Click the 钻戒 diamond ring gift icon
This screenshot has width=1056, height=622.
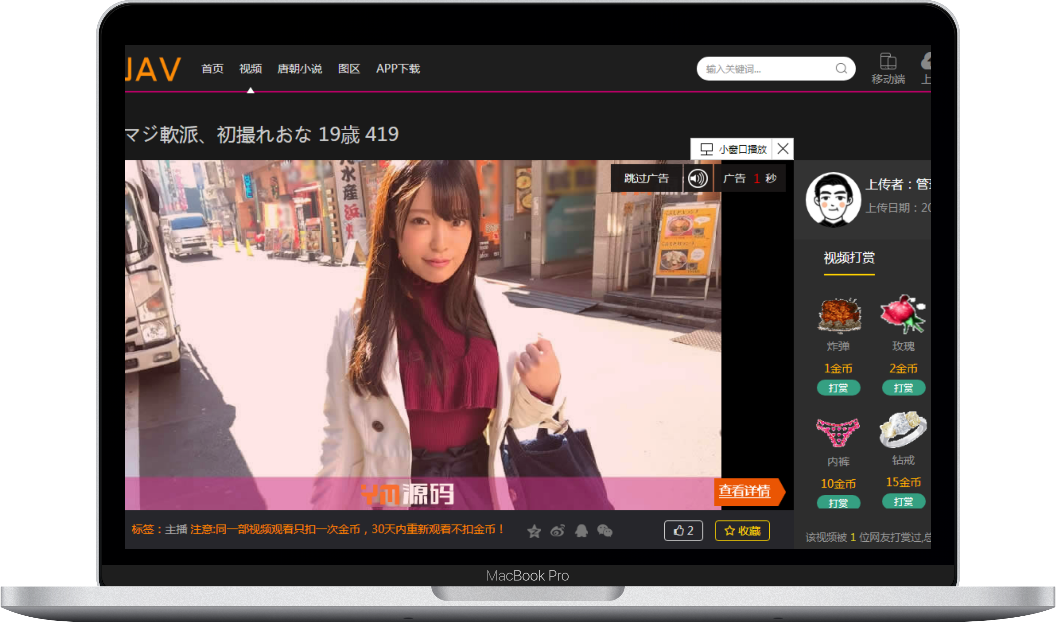click(x=903, y=429)
